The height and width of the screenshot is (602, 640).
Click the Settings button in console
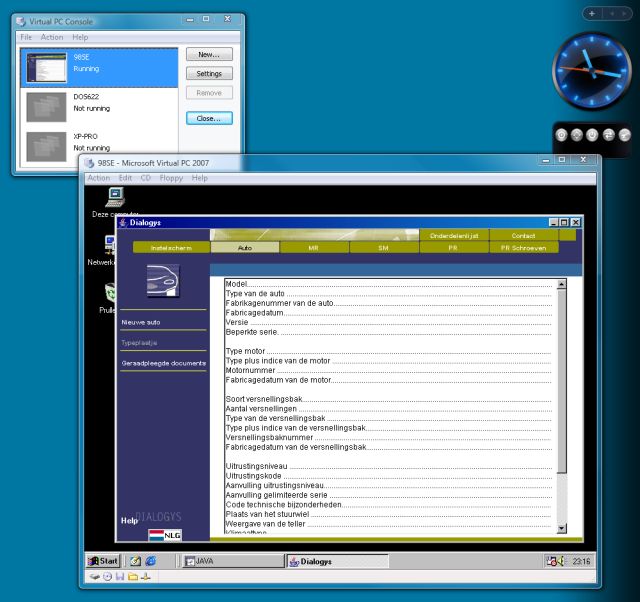209,73
